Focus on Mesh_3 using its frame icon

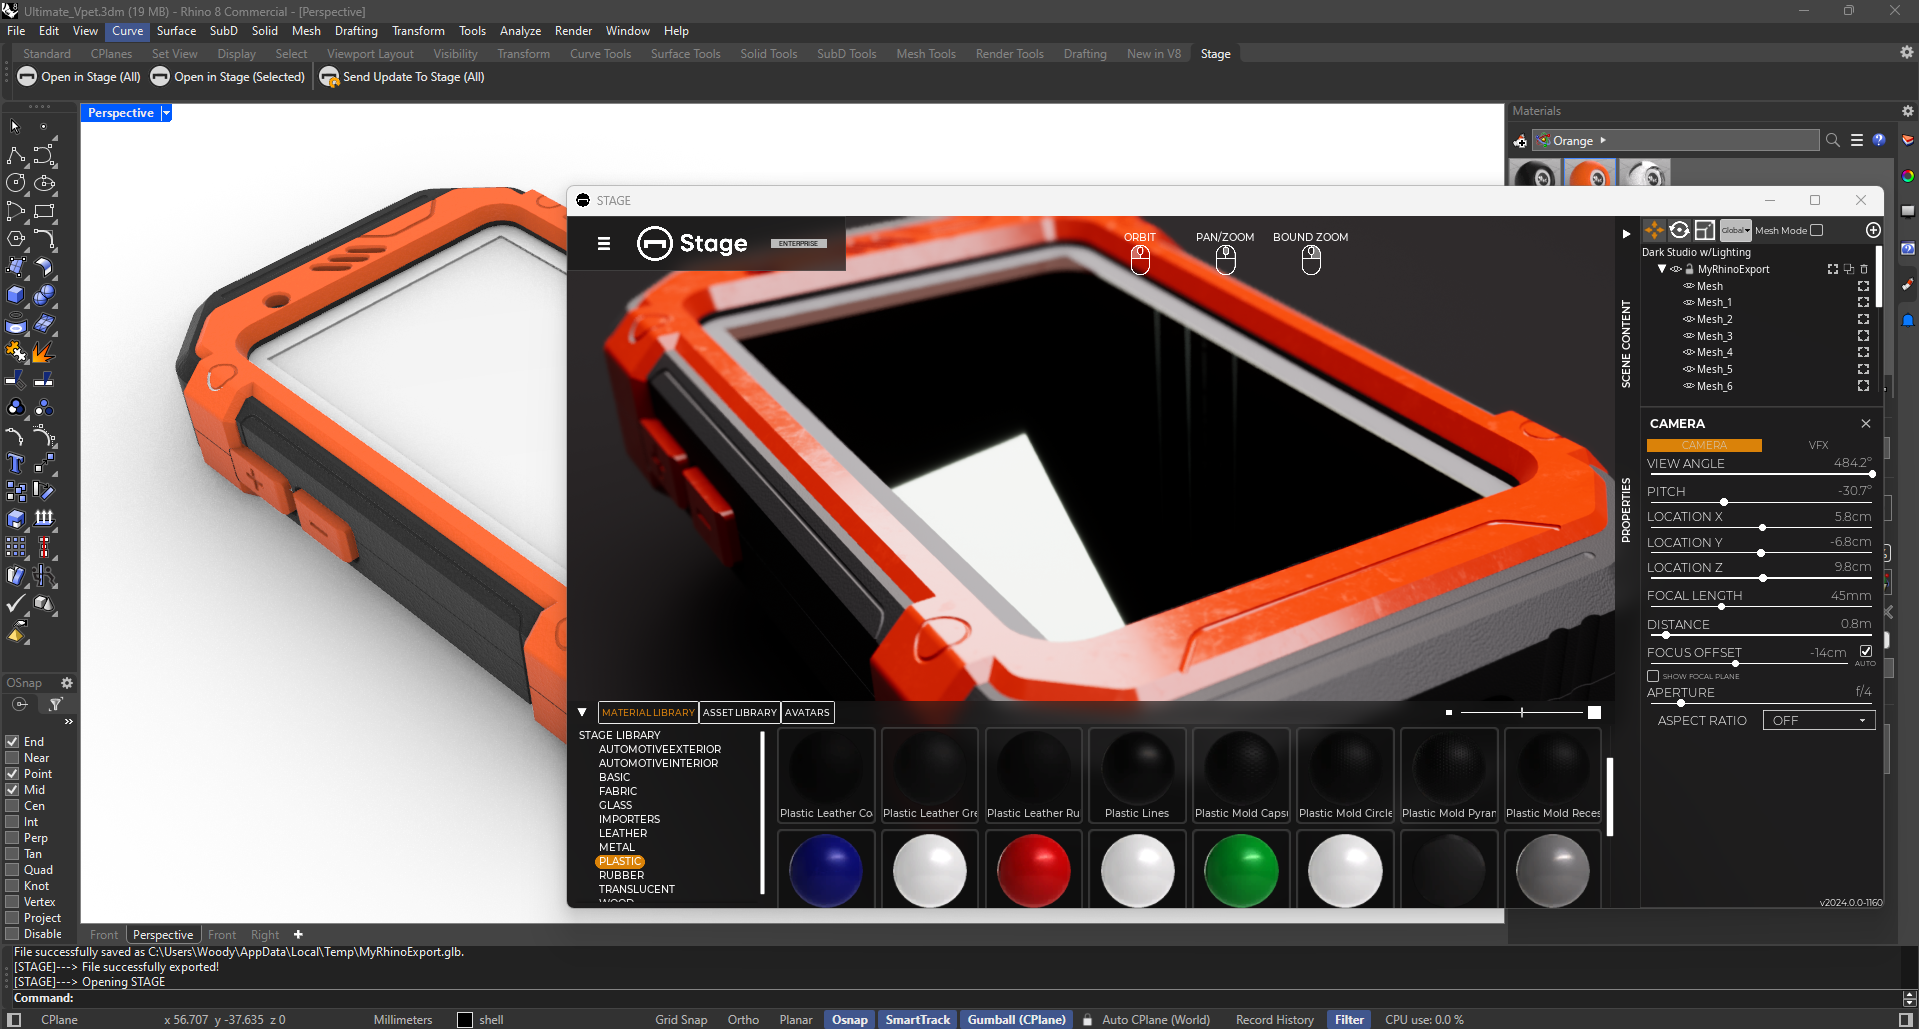[1863, 336]
